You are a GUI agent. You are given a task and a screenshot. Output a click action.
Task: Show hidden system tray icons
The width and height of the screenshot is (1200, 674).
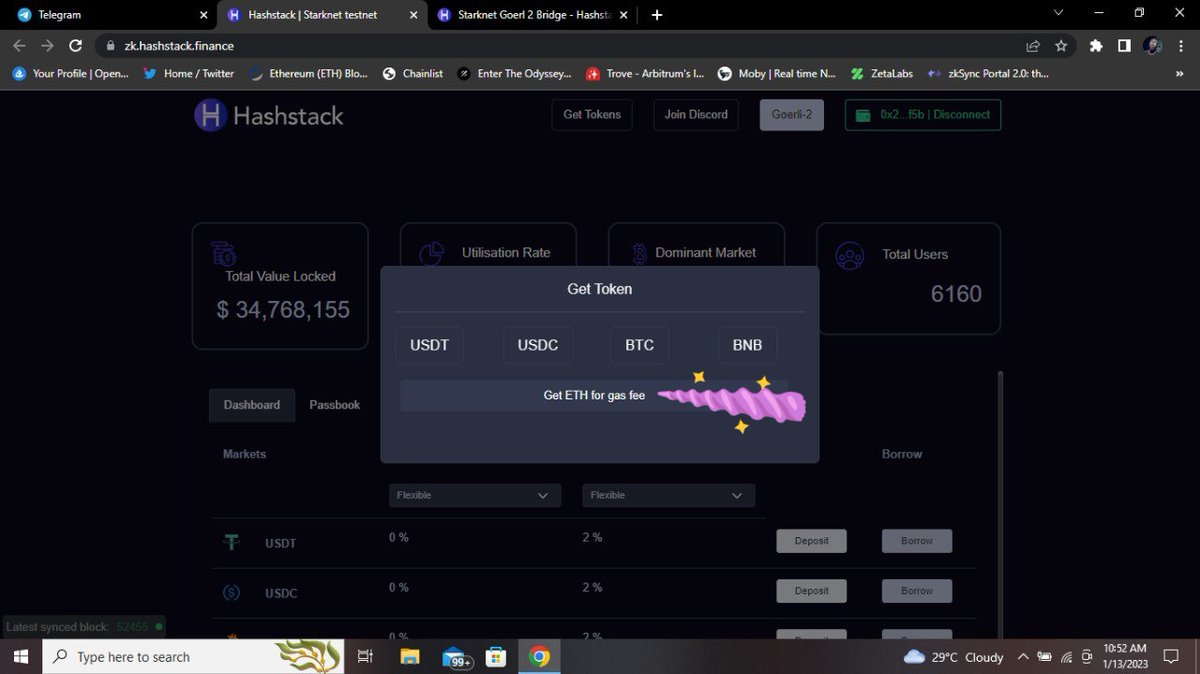[x=1022, y=657]
